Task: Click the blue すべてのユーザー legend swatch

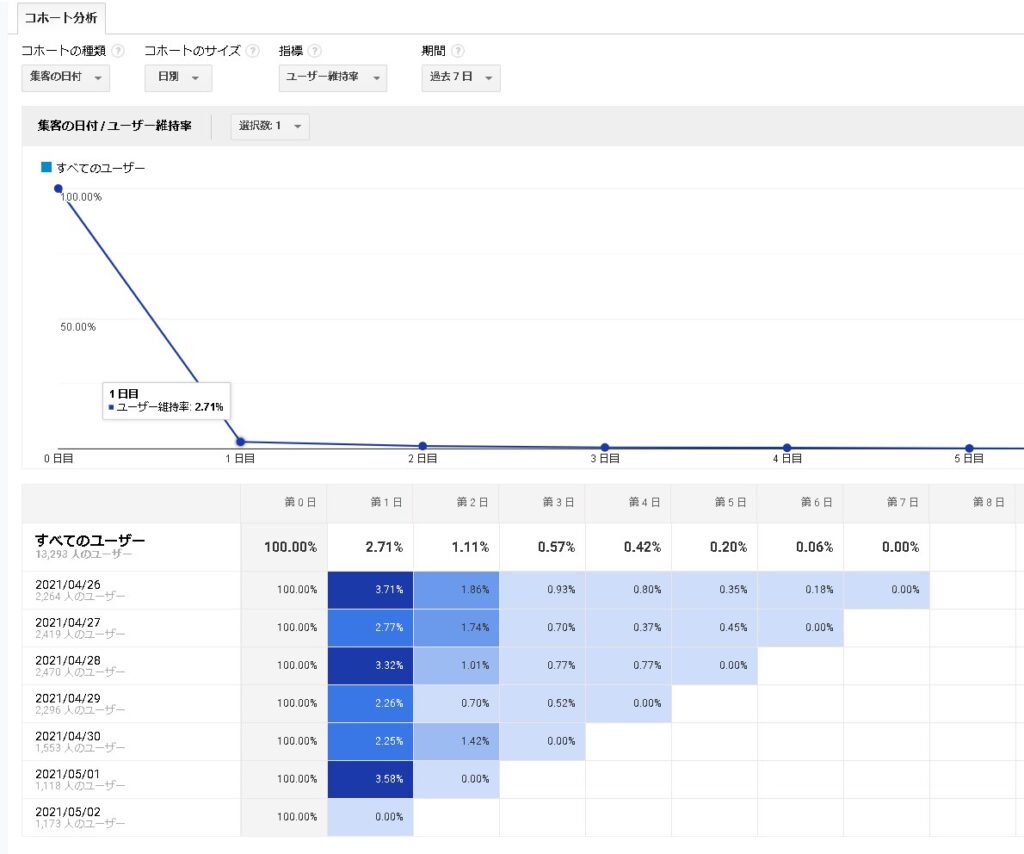Action: click(x=46, y=168)
